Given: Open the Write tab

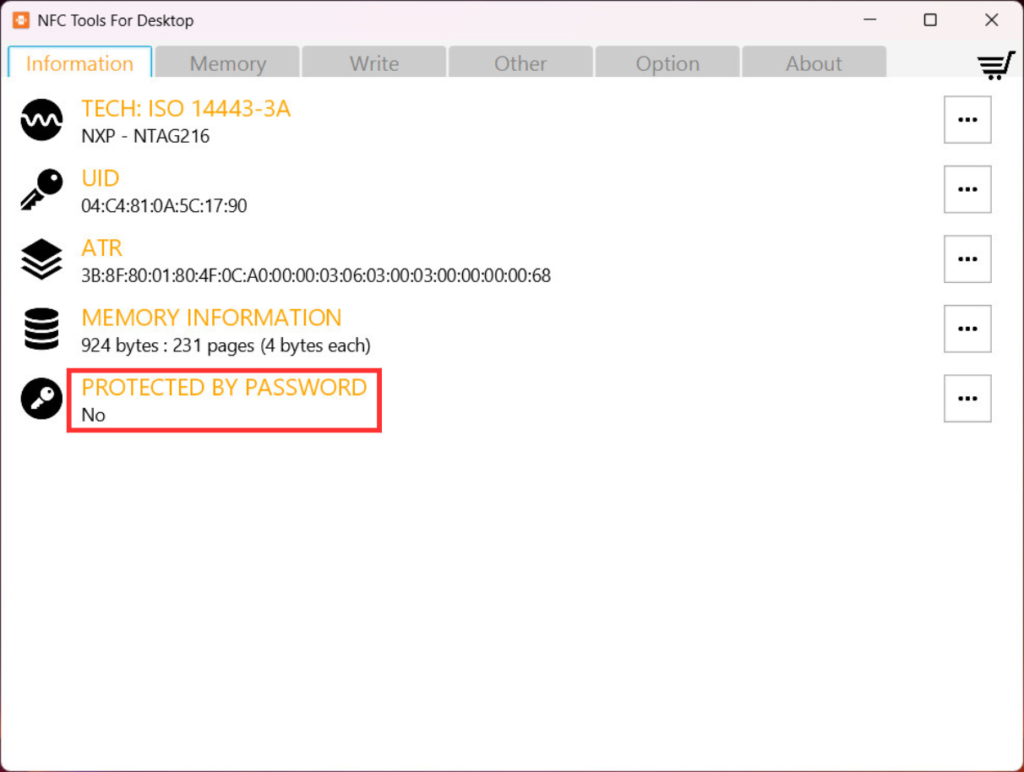Looking at the screenshot, I should coord(374,63).
